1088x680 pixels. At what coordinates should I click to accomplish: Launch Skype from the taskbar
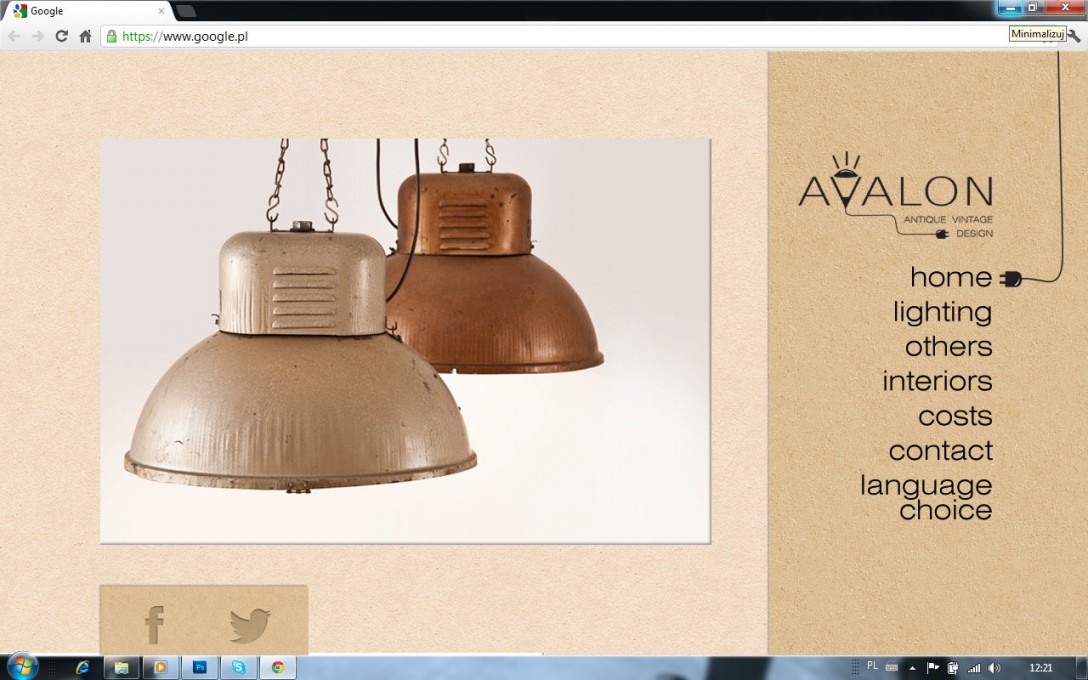[x=239, y=667]
